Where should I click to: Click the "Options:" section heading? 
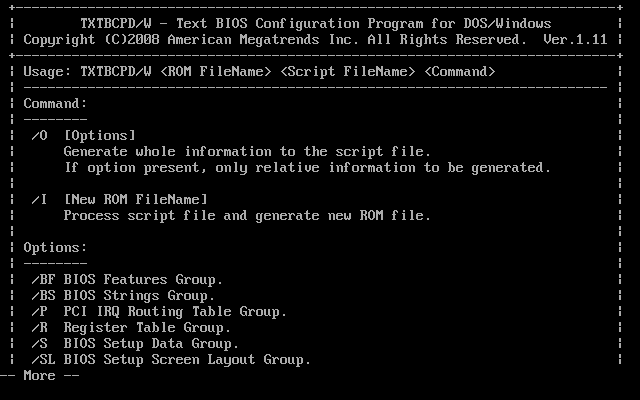(x=55, y=247)
